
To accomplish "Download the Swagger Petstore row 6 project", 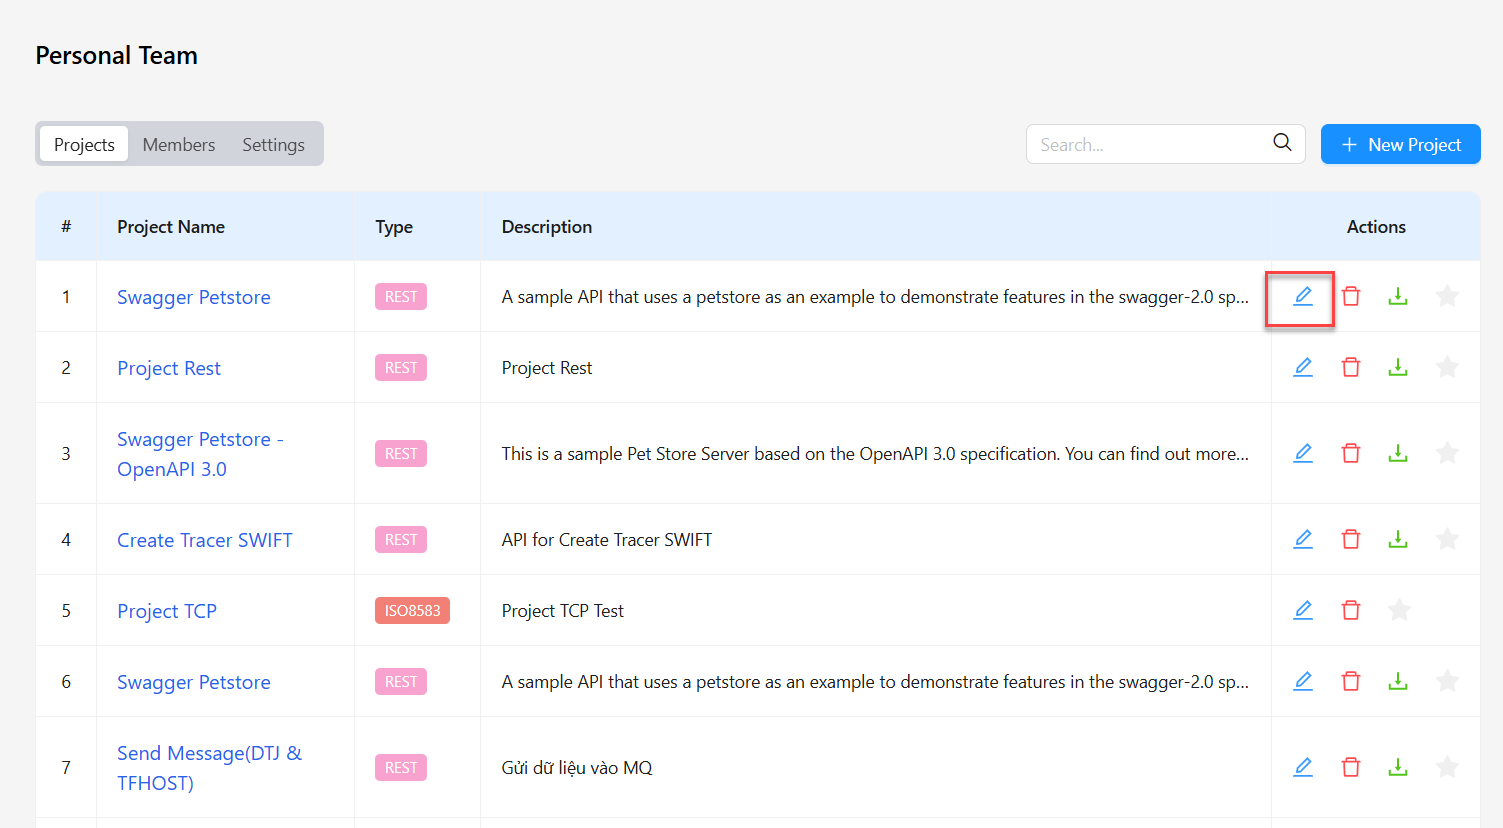I will [x=1397, y=681].
